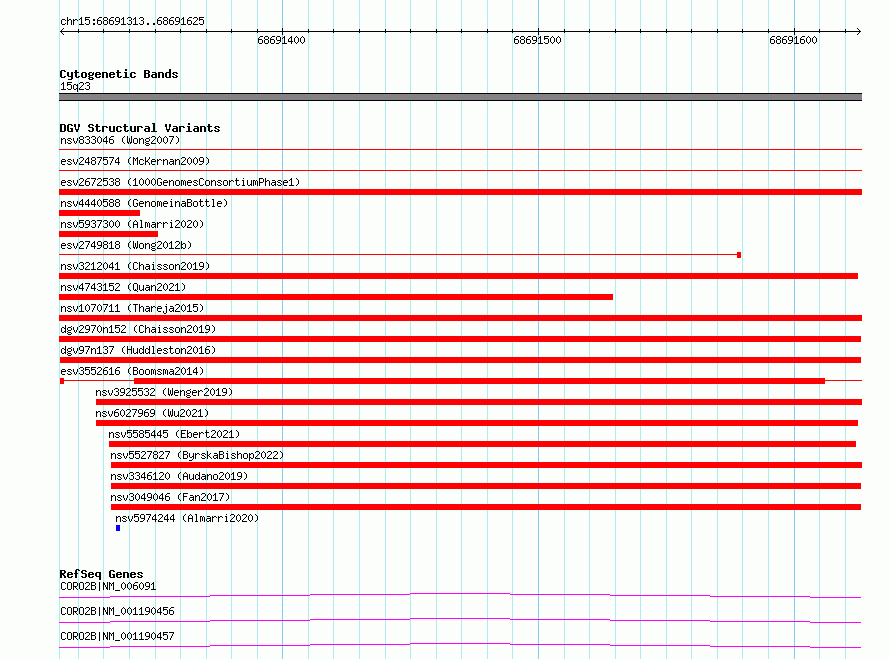This screenshot has height=659, width=890.
Task: Click the Cytogenetic Bands track title
Action: (119, 74)
